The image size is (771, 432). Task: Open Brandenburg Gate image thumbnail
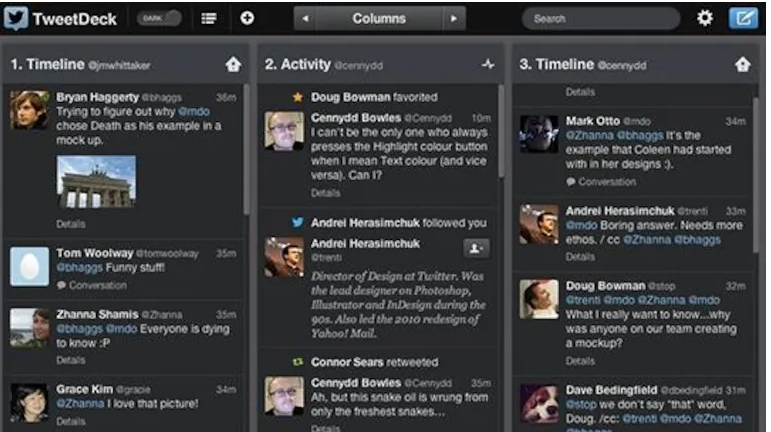point(96,181)
